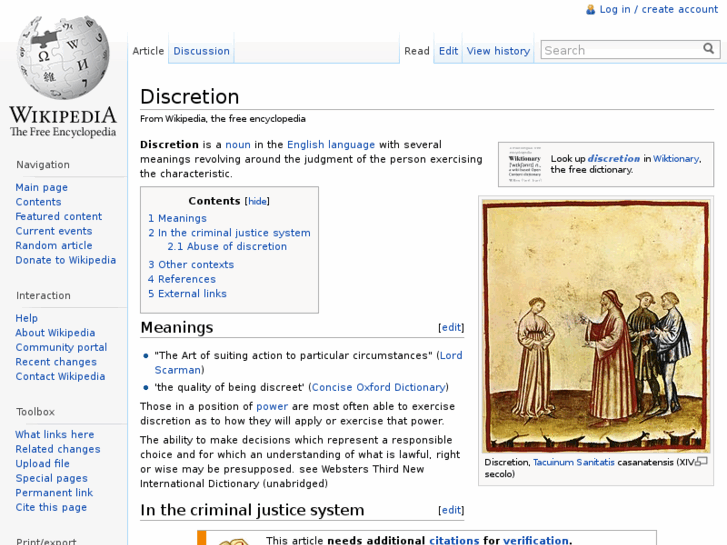The height and width of the screenshot is (545, 727).
Task: Click the user icon beside Log in
Action: click(x=590, y=10)
